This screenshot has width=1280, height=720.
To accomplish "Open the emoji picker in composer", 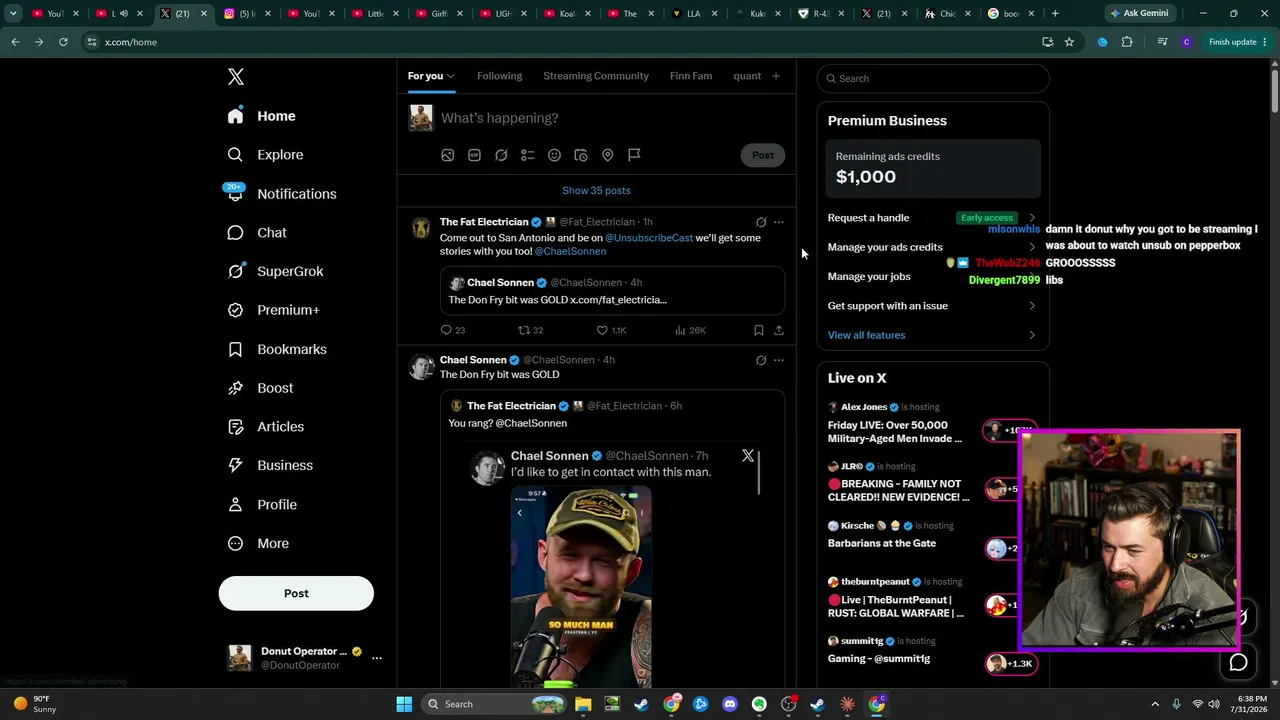I will pos(554,155).
